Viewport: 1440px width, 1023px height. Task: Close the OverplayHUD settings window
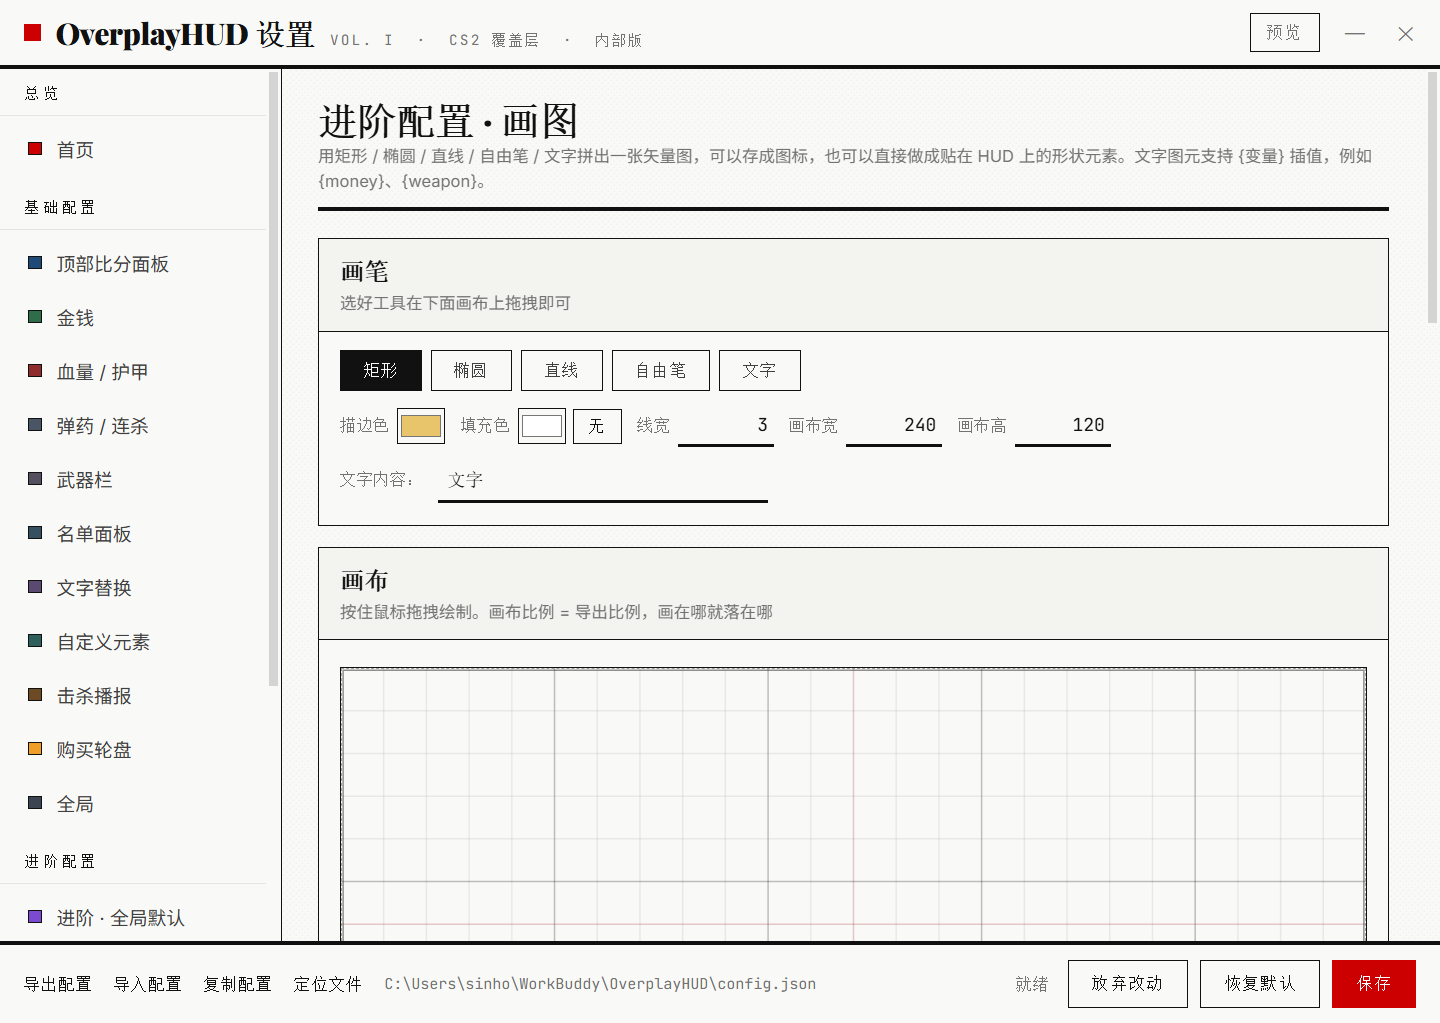(x=1406, y=33)
